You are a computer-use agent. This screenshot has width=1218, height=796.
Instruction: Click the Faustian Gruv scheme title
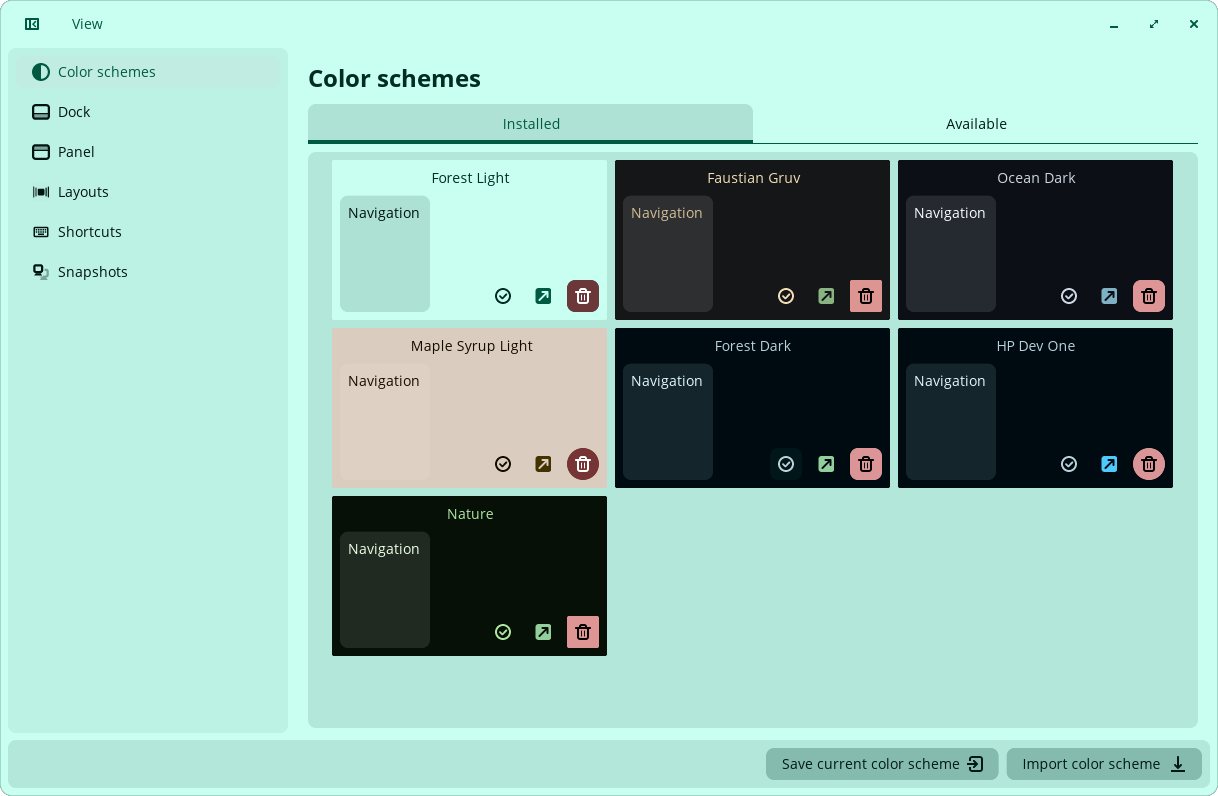click(753, 178)
